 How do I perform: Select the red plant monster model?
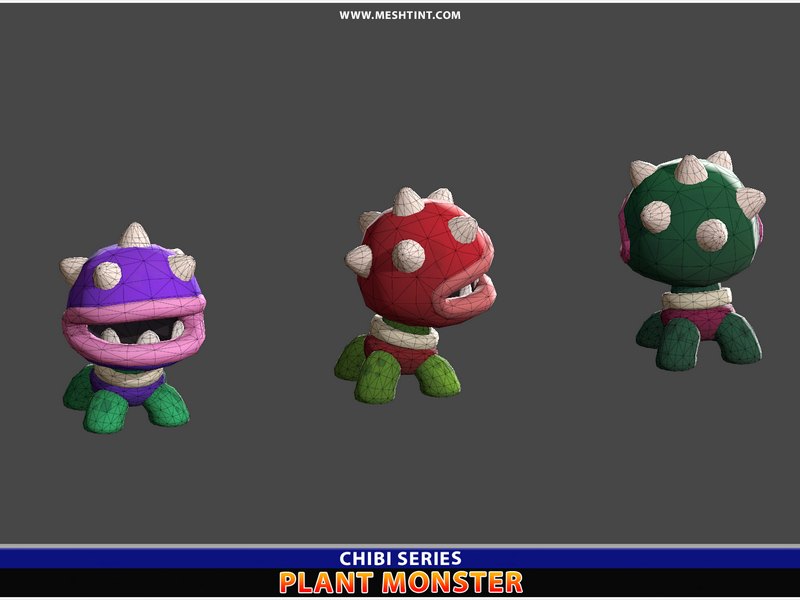415,295
